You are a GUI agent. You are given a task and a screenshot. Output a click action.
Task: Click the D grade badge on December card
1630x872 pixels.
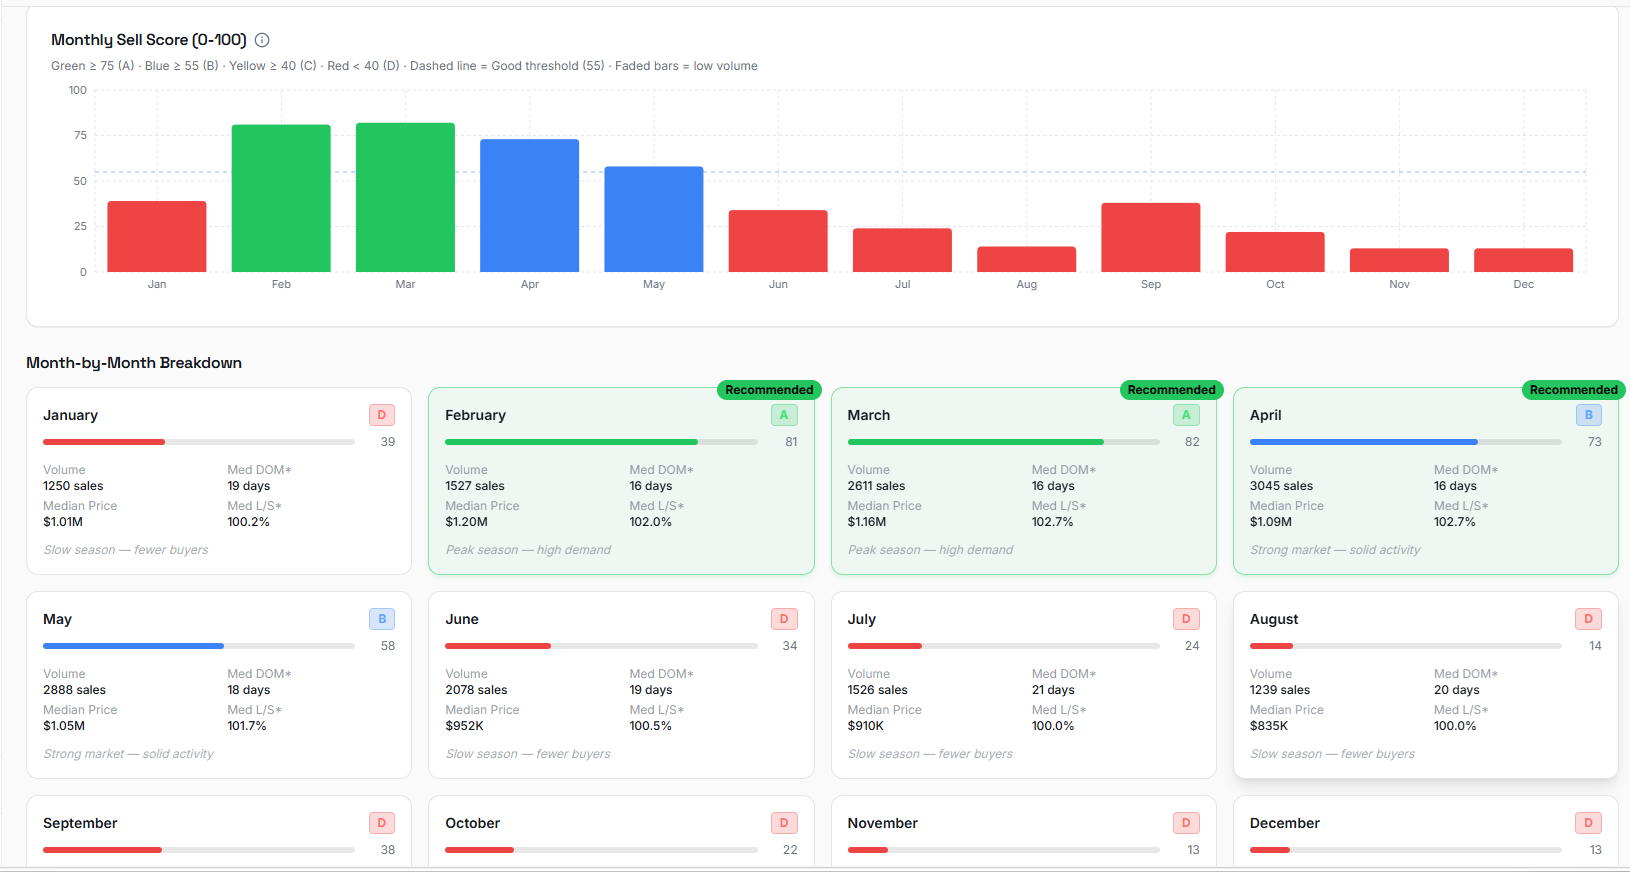(x=1588, y=823)
